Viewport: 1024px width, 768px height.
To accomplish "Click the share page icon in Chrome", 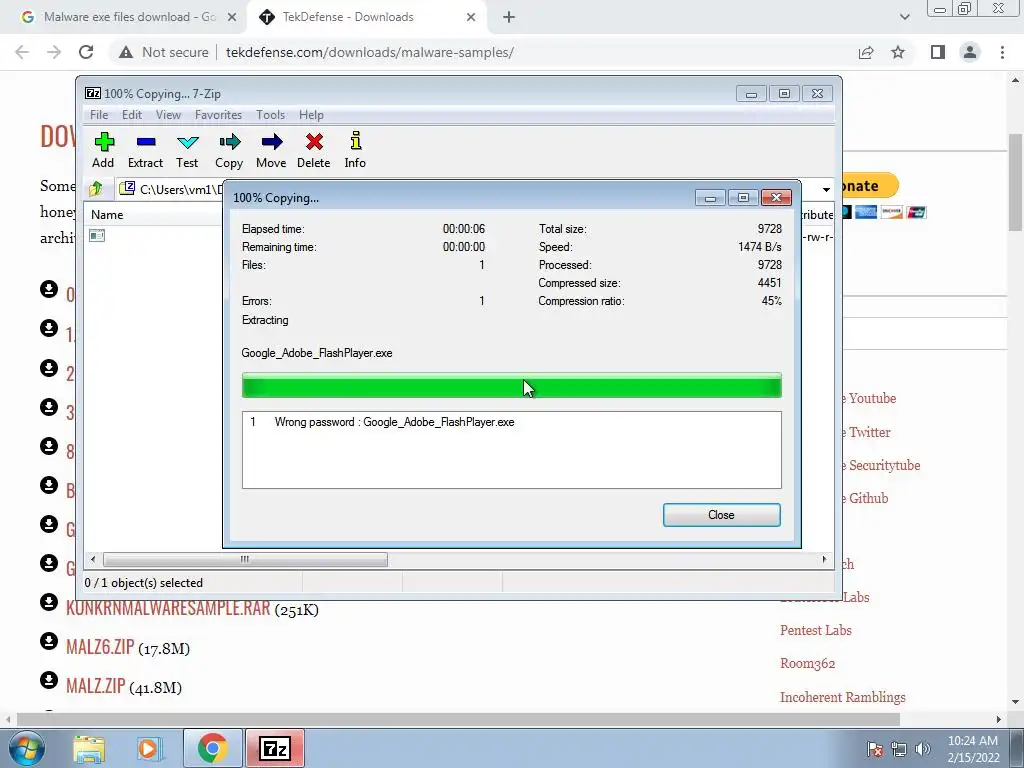I will click(x=866, y=52).
